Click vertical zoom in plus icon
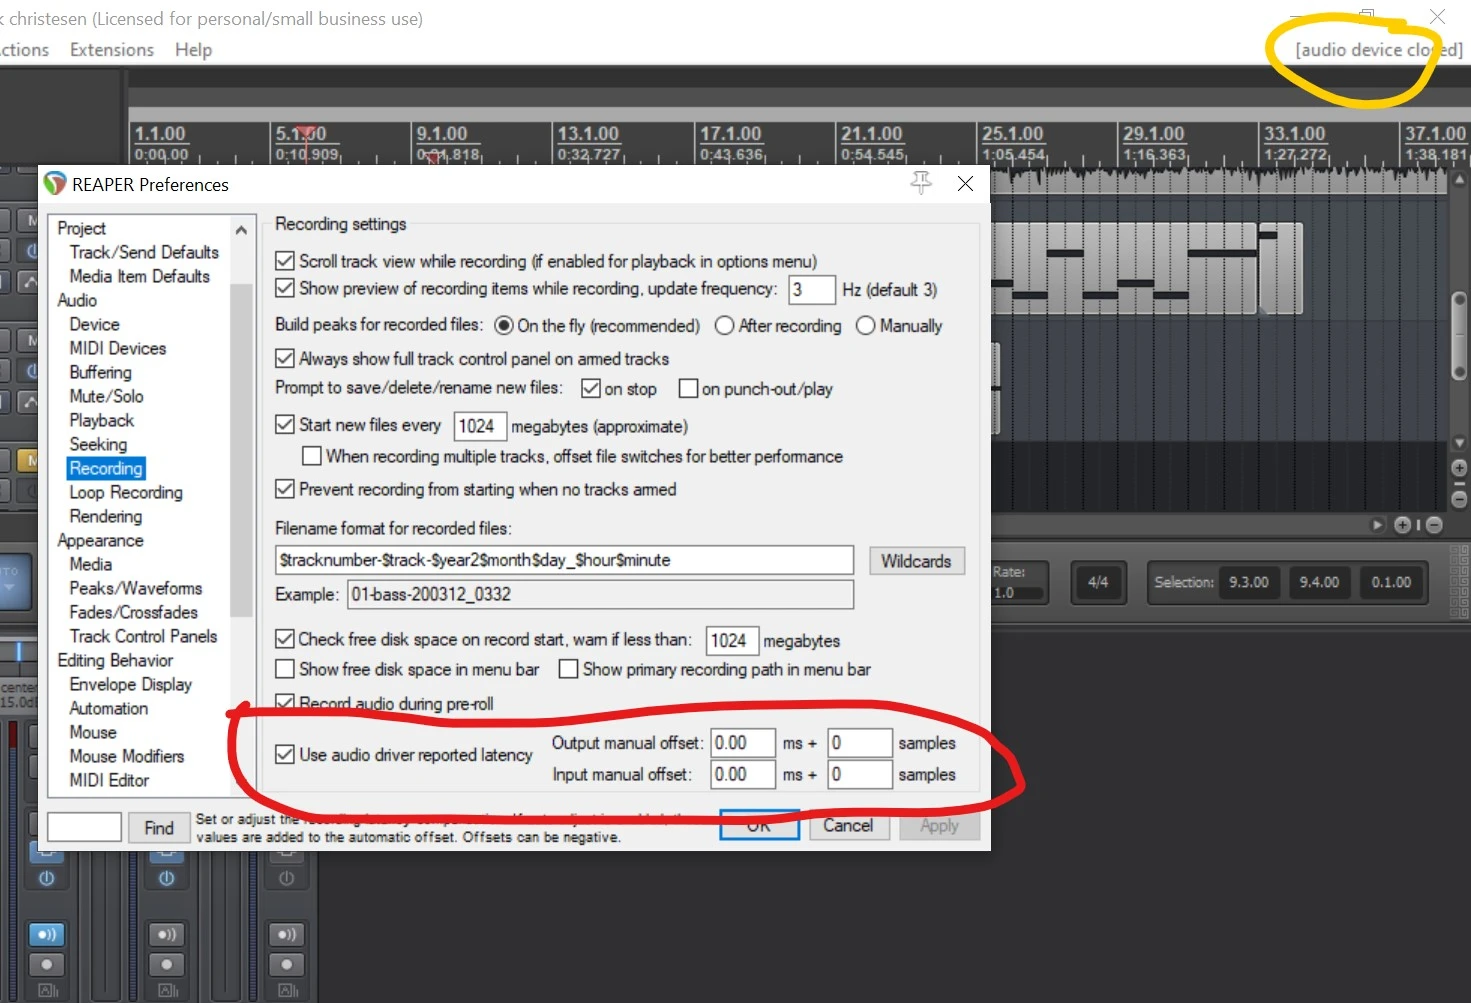Viewport: 1471px width, 1003px height. click(1459, 468)
